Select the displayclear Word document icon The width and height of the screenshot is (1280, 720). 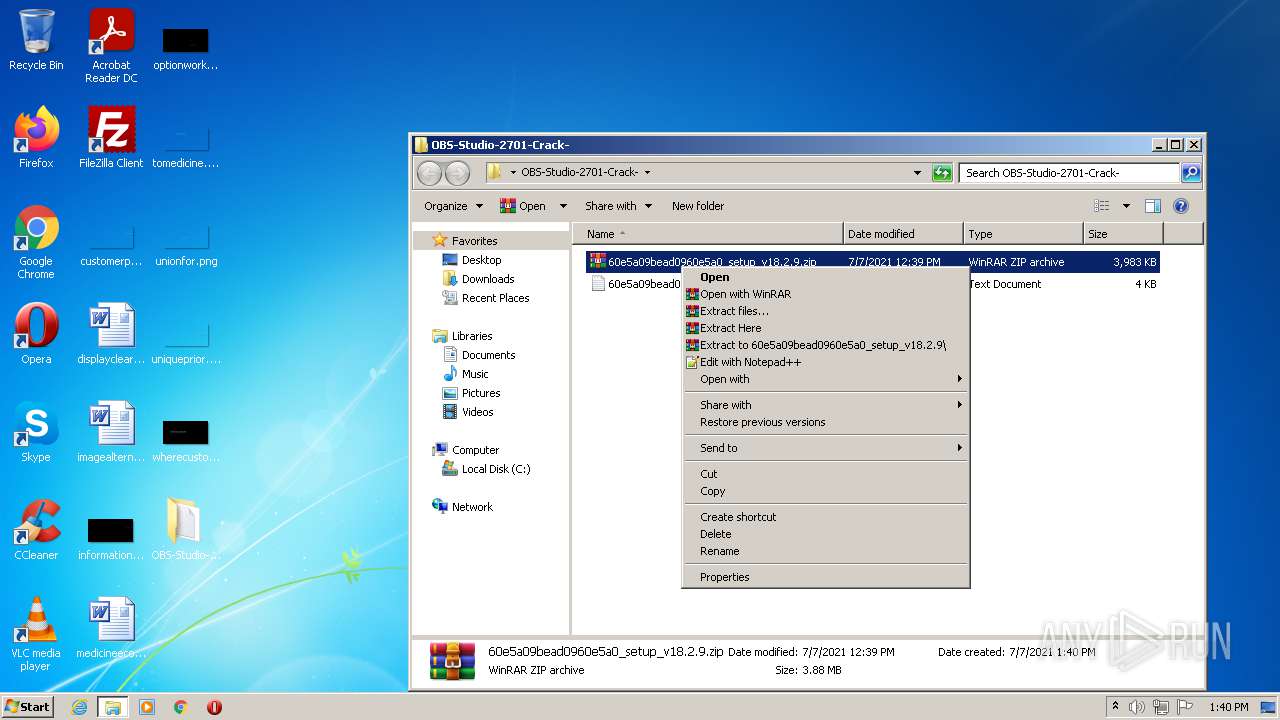coord(111,333)
